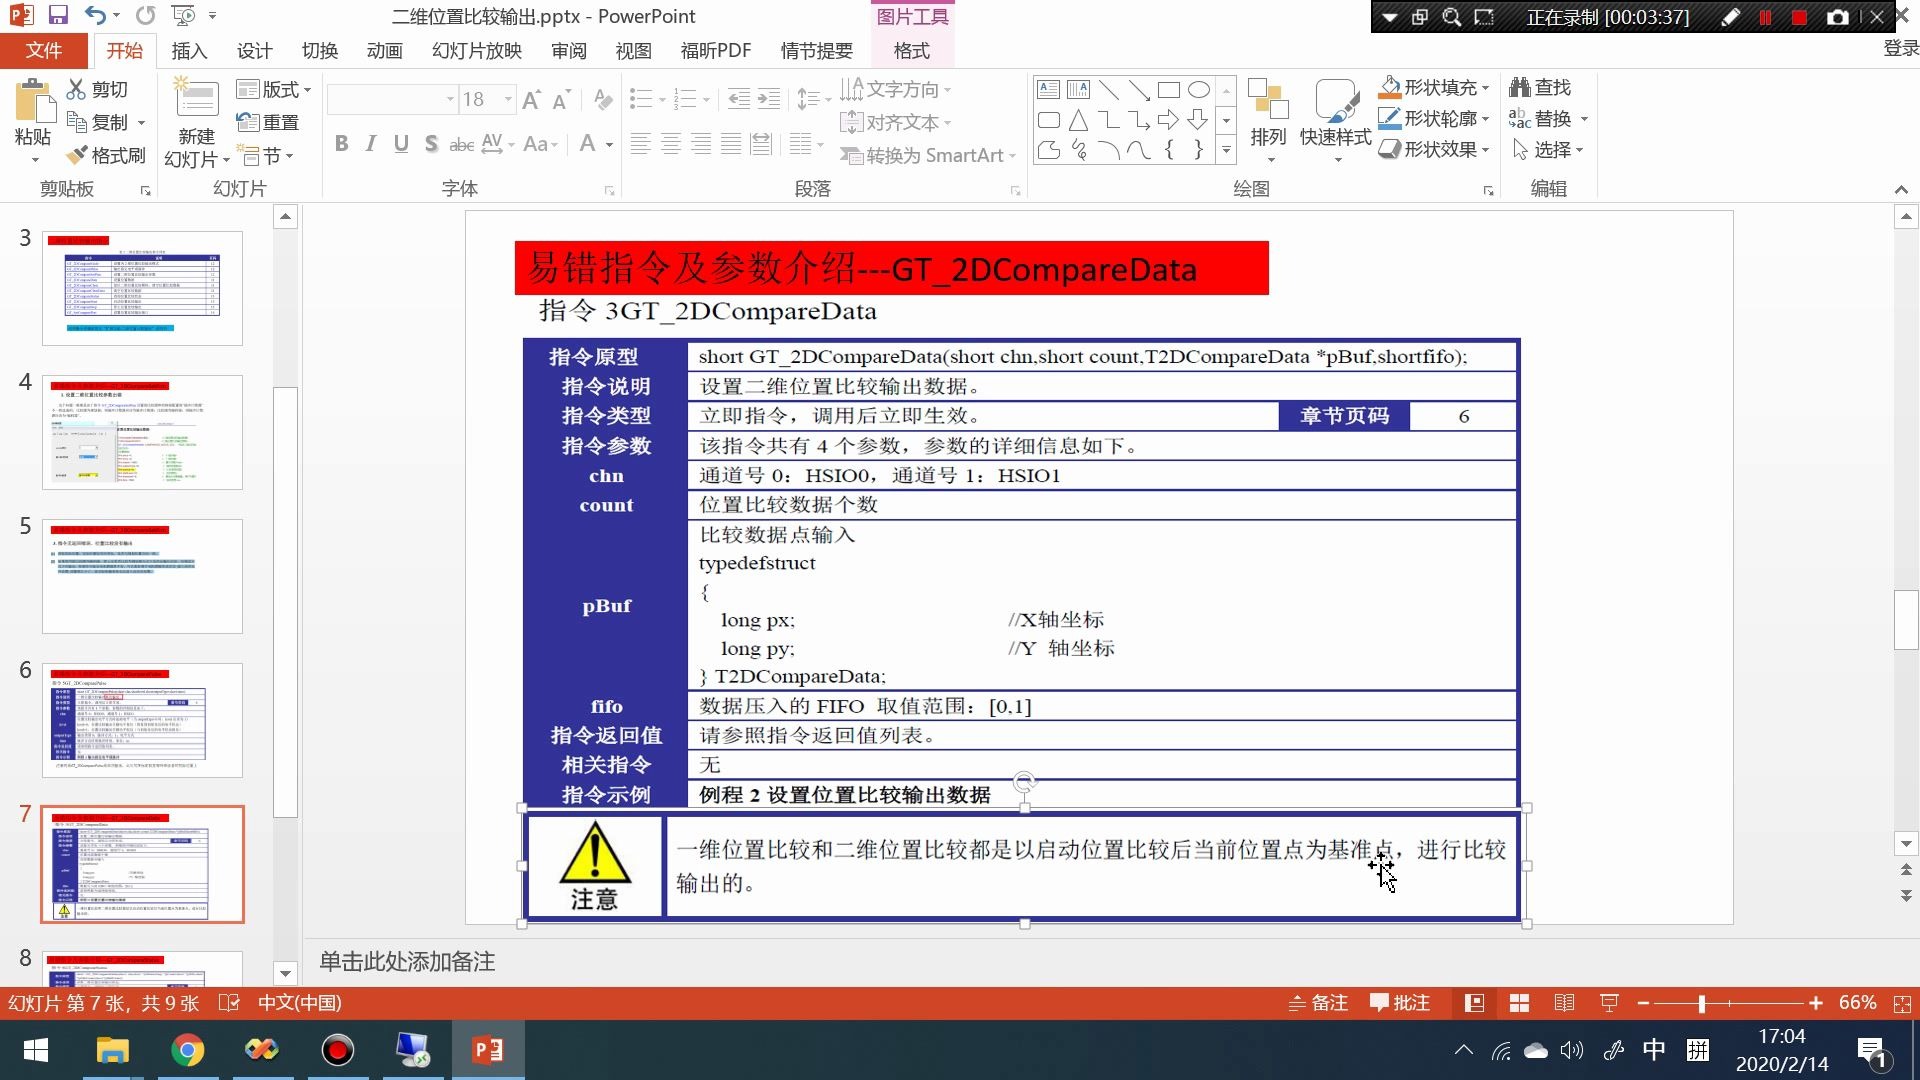The image size is (1920, 1080).
Task: Switch to normal view in status bar
Action: coord(1474,1003)
